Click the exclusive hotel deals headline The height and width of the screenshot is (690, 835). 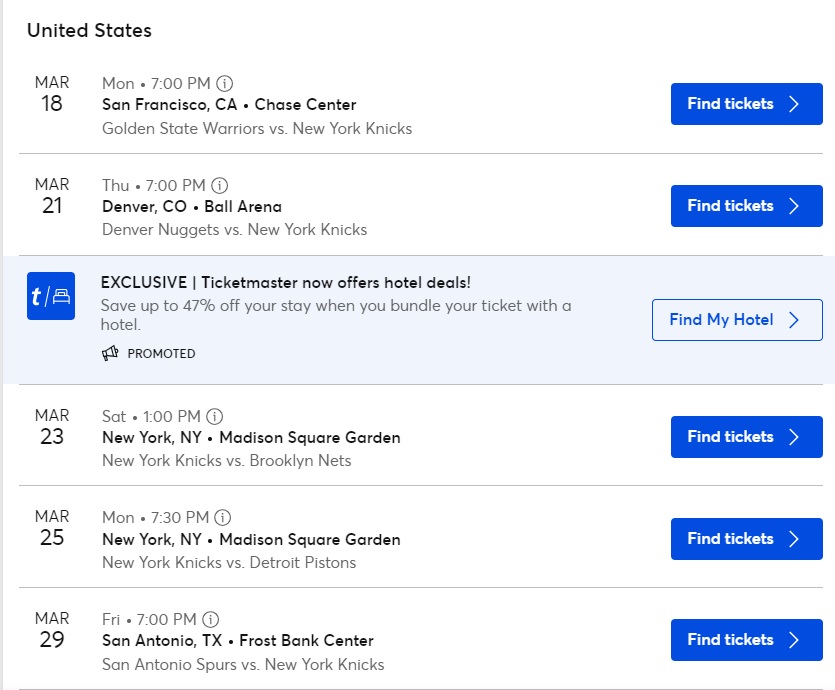click(x=286, y=283)
